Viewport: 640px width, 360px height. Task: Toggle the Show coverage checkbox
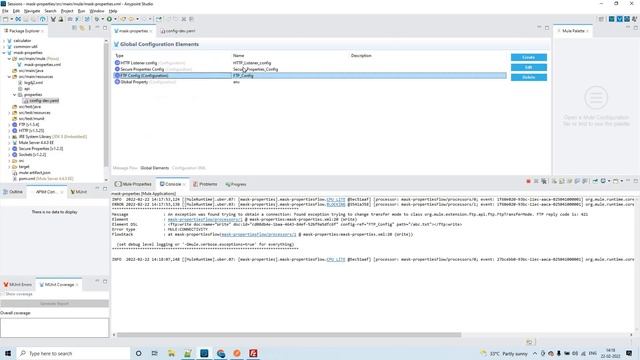[x=2, y=294]
